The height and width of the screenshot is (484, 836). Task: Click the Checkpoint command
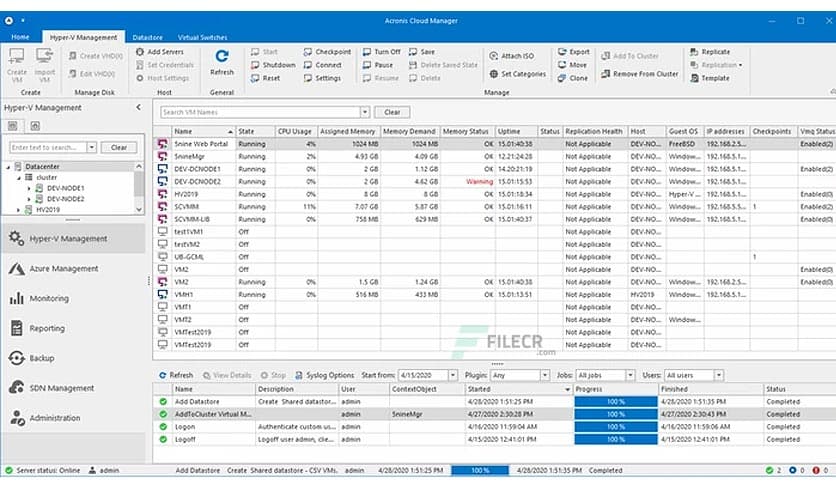coord(327,52)
